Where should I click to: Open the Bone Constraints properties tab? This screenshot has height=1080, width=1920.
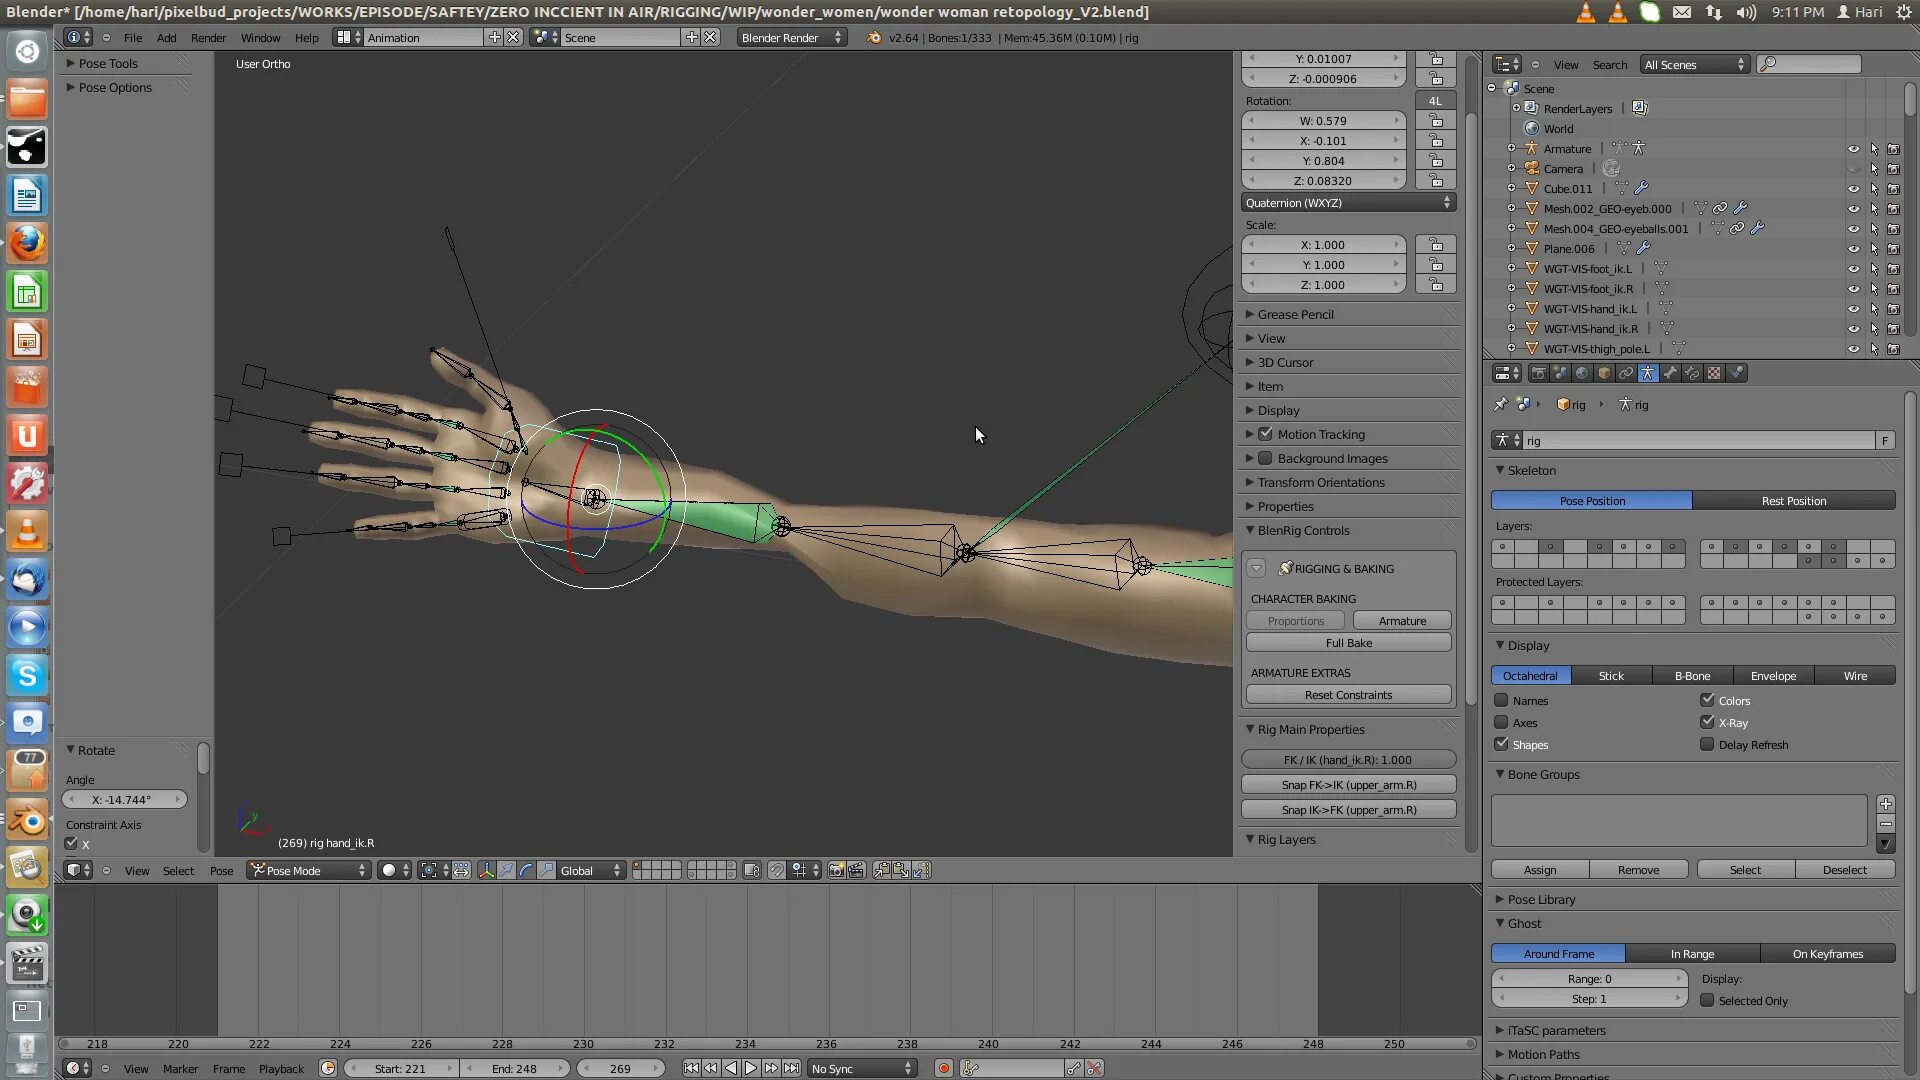(x=1692, y=373)
